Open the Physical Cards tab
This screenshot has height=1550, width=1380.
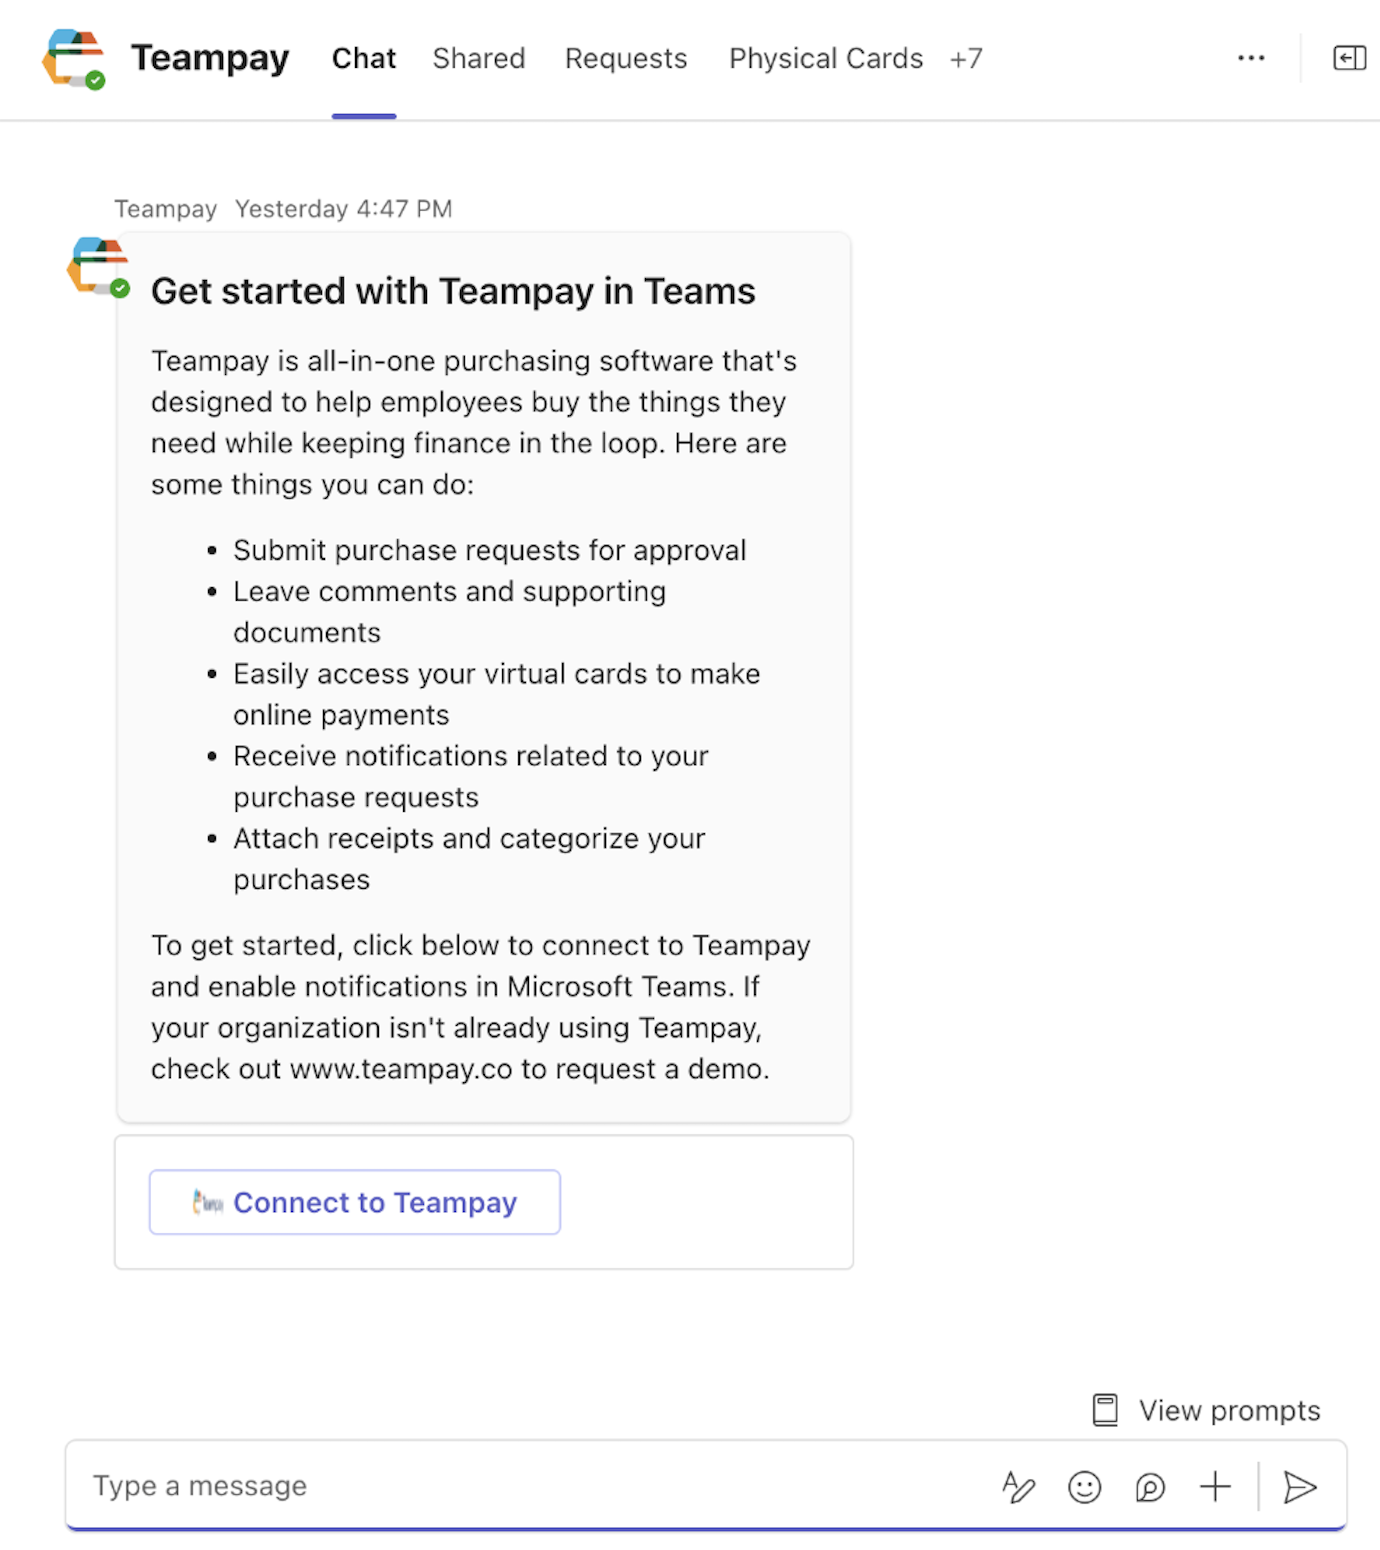(x=825, y=59)
